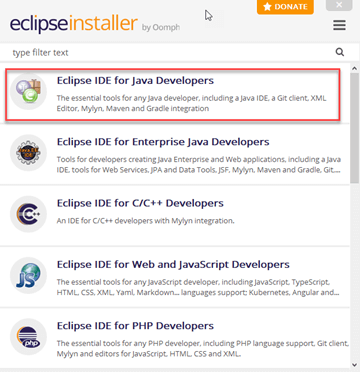Open the hamburger menu

pos(339,25)
